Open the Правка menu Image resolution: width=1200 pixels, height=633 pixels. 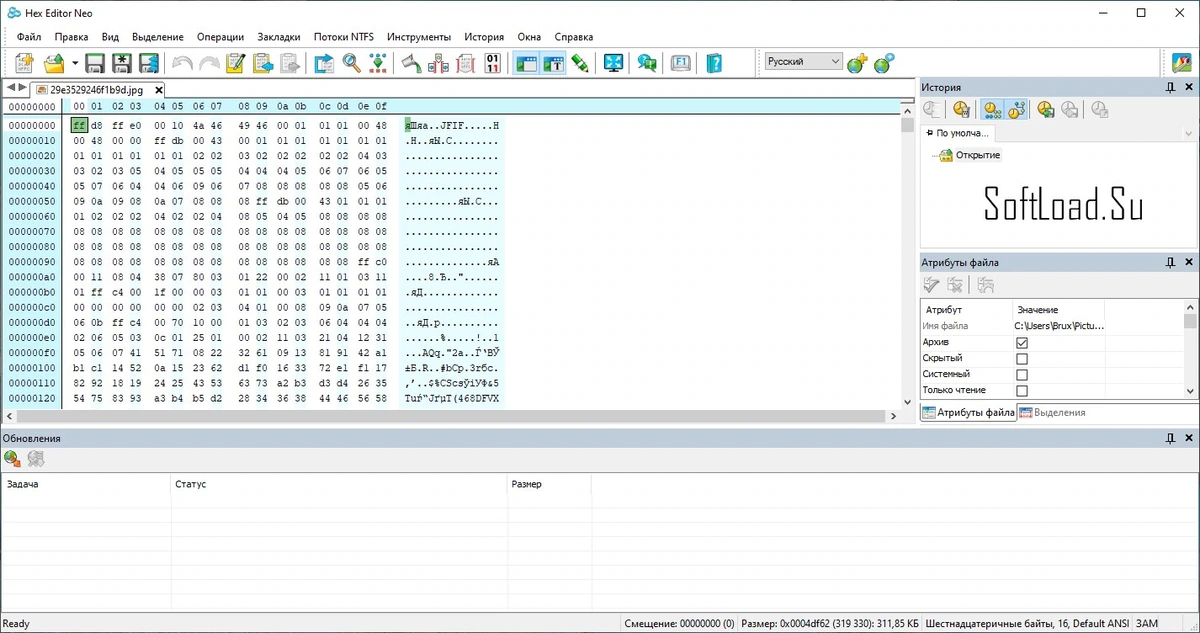[x=72, y=37]
